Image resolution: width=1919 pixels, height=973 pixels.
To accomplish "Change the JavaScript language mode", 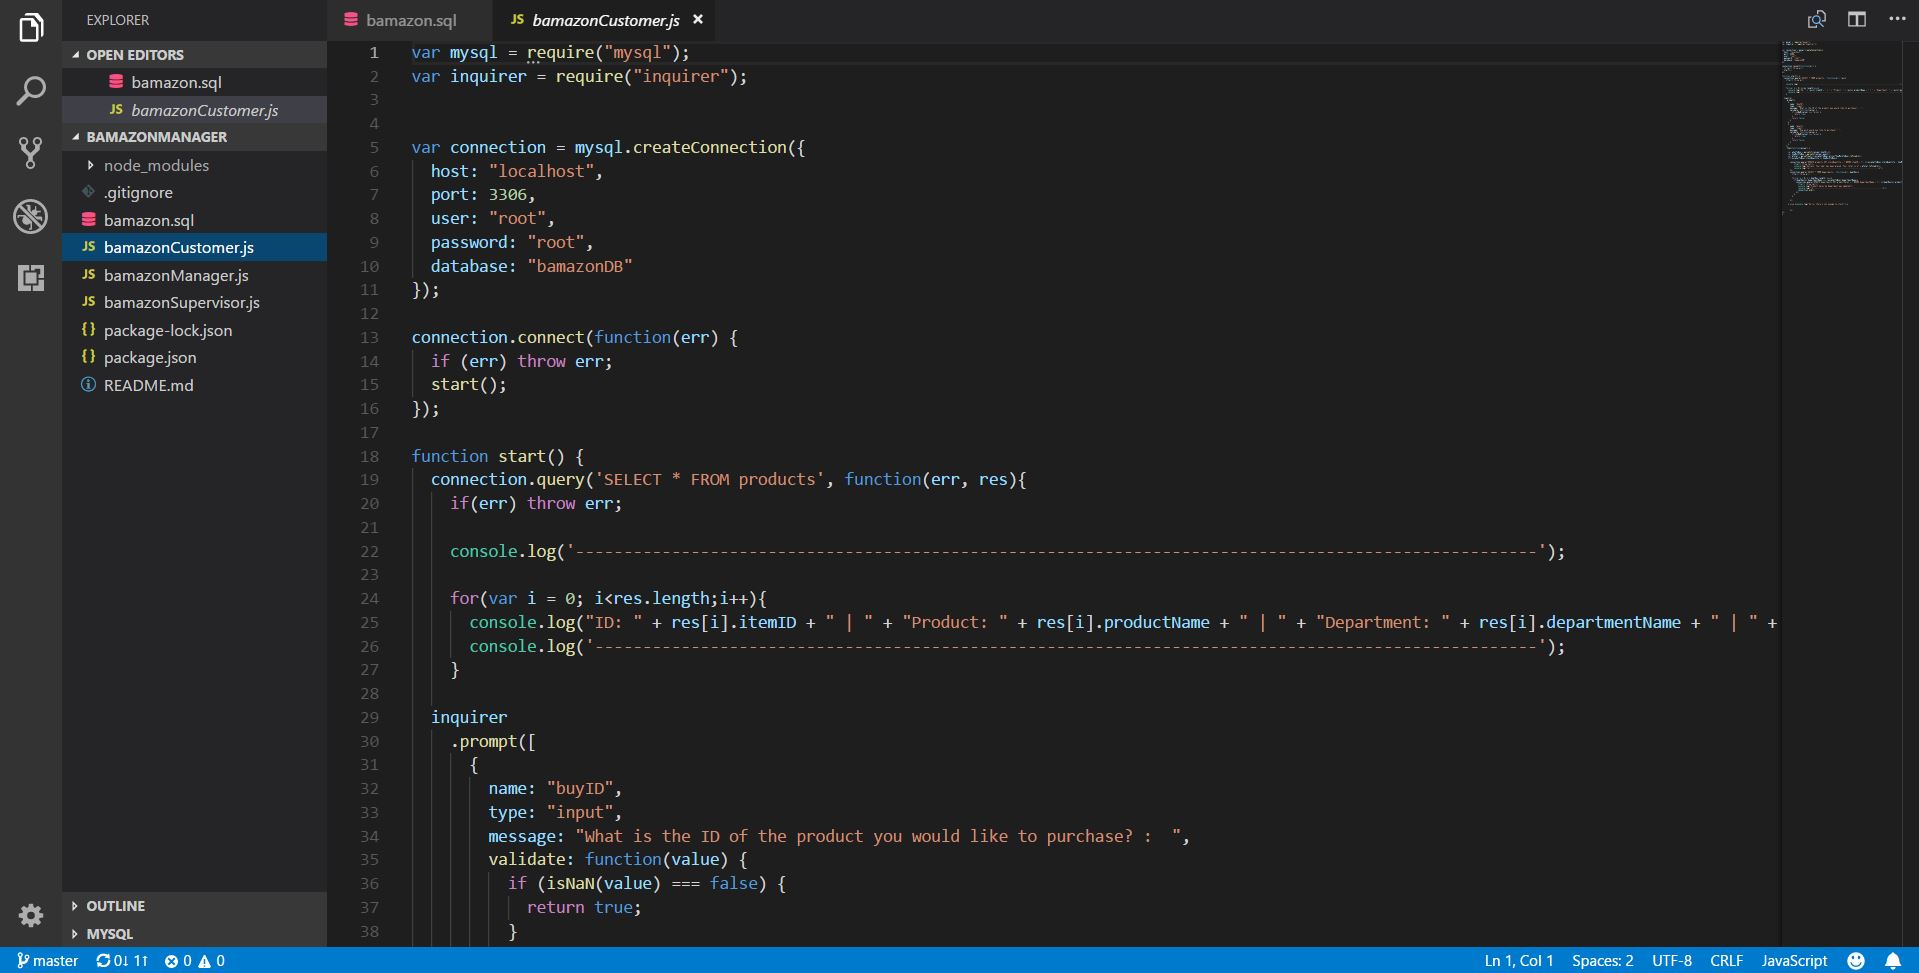I will point(1794,960).
